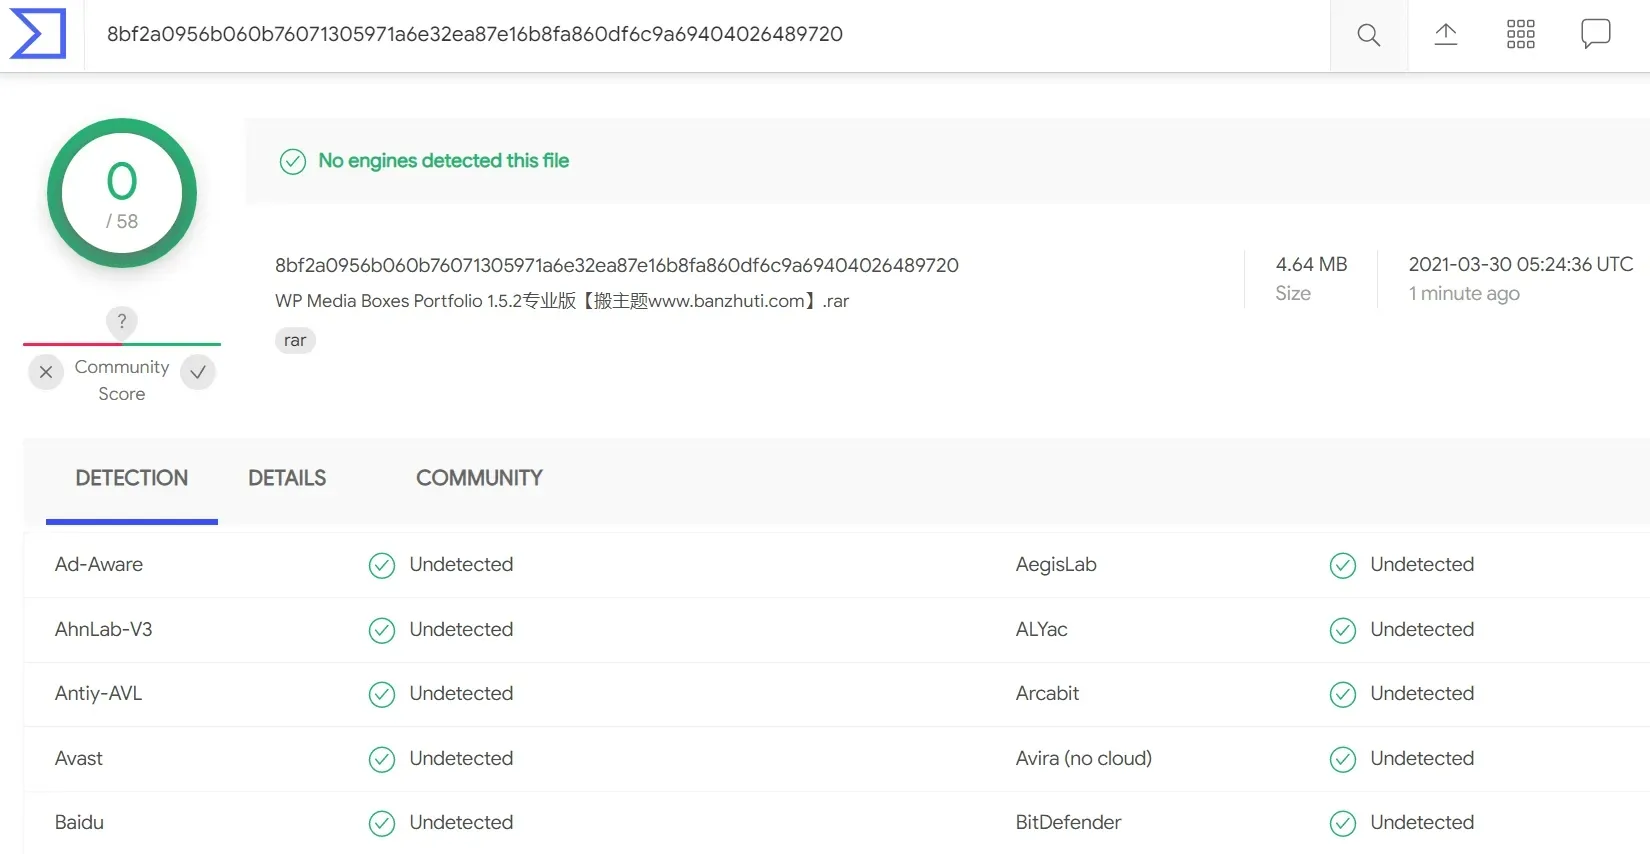Click the Ad-Aware undetected check icon
The image size is (1650, 854).
click(382, 566)
